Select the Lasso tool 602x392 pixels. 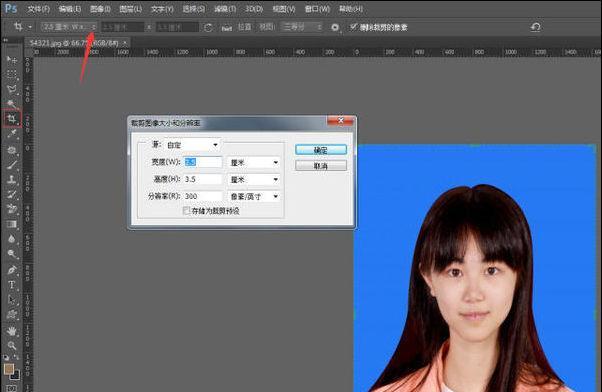(12, 89)
